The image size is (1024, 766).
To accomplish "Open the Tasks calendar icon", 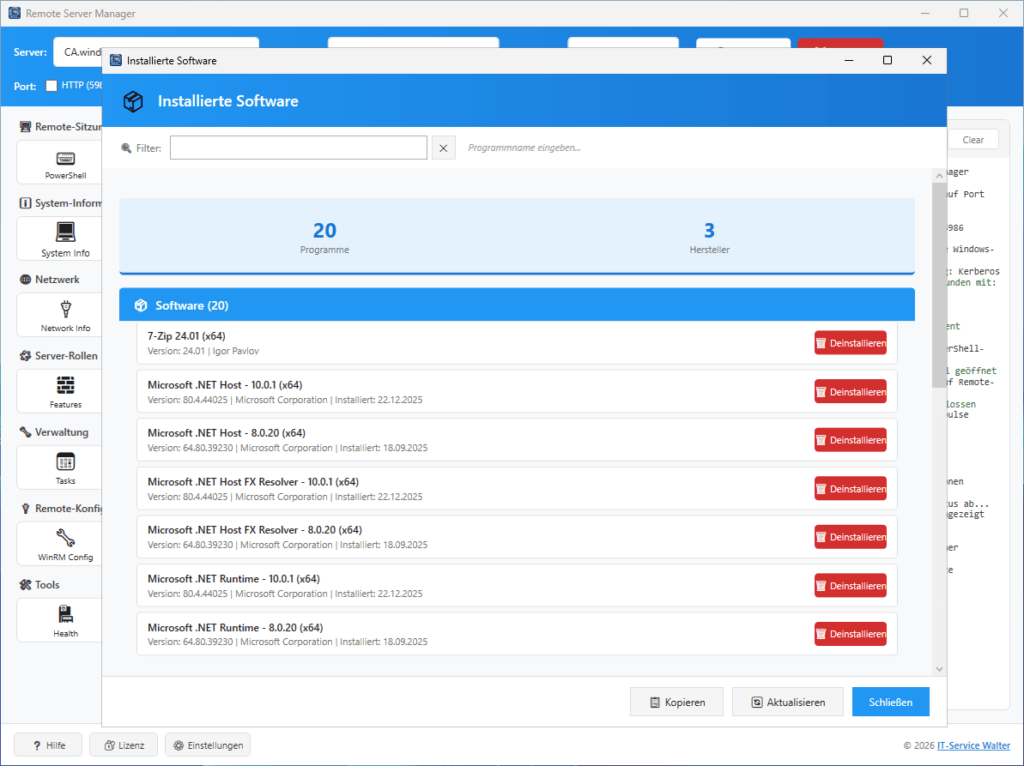I will click(x=66, y=462).
